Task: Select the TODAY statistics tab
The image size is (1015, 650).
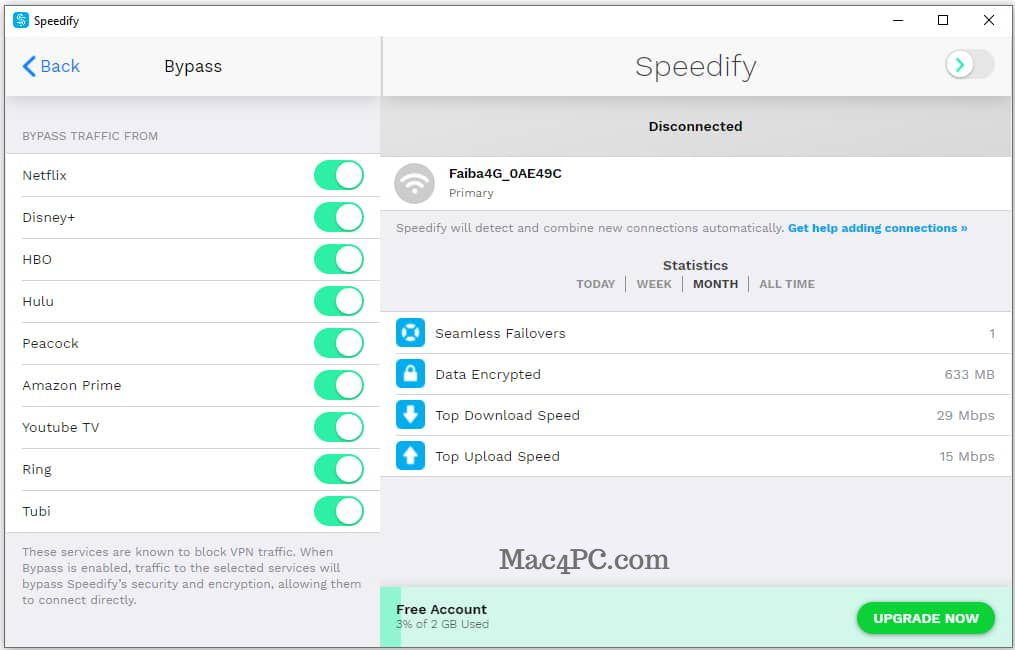Action: [596, 284]
